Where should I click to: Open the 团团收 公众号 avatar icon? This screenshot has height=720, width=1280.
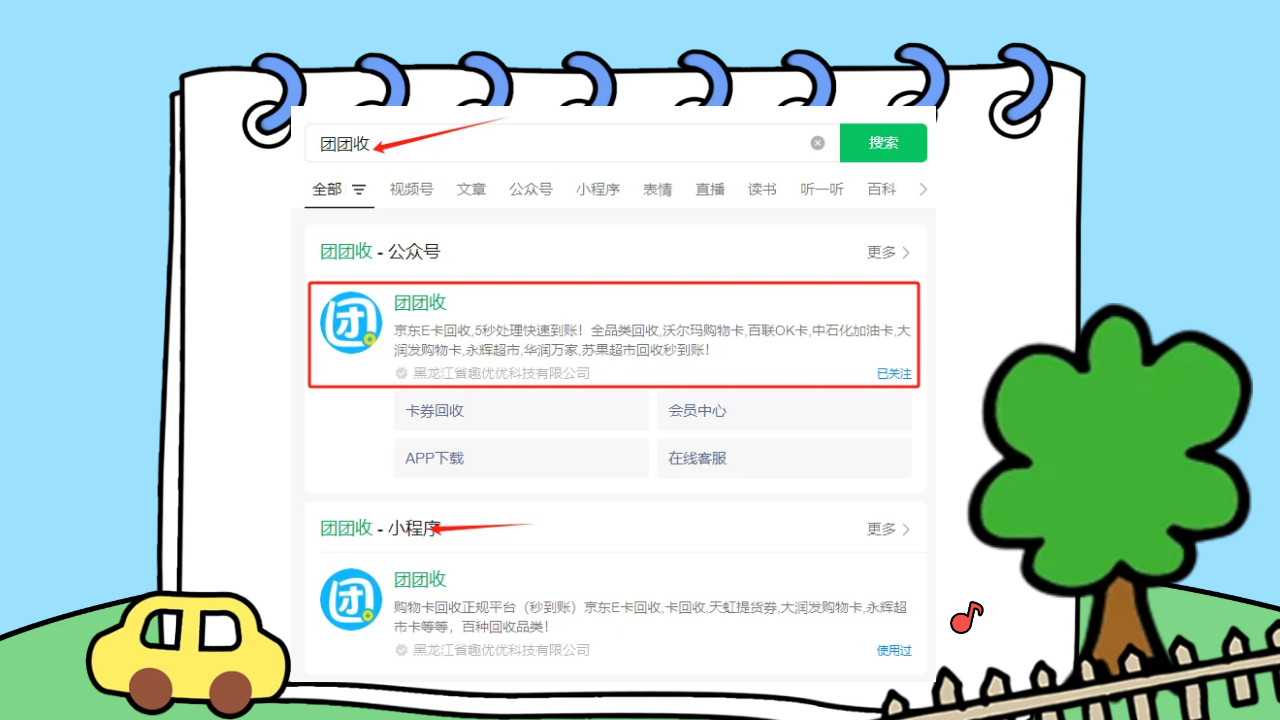(350, 322)
